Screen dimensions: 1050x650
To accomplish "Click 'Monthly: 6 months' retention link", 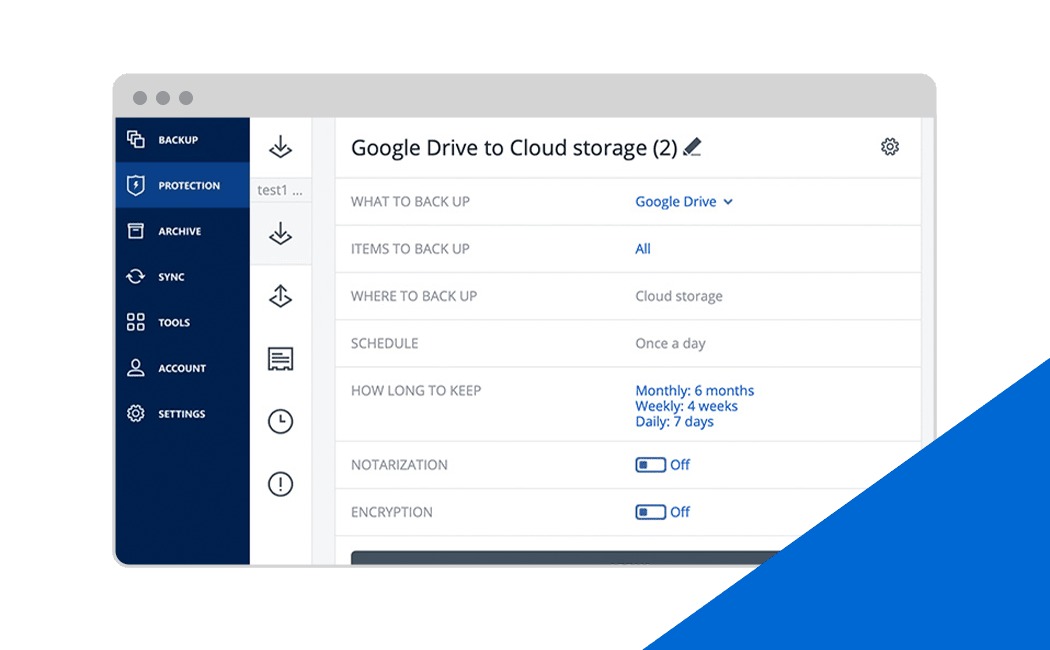I will (x=694, y=390).
